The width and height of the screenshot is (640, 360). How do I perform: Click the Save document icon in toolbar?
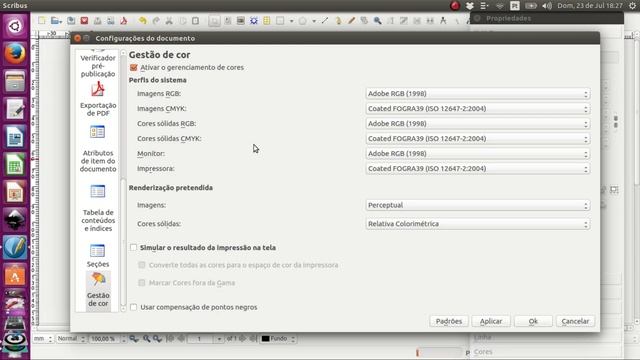click(71, 20)
